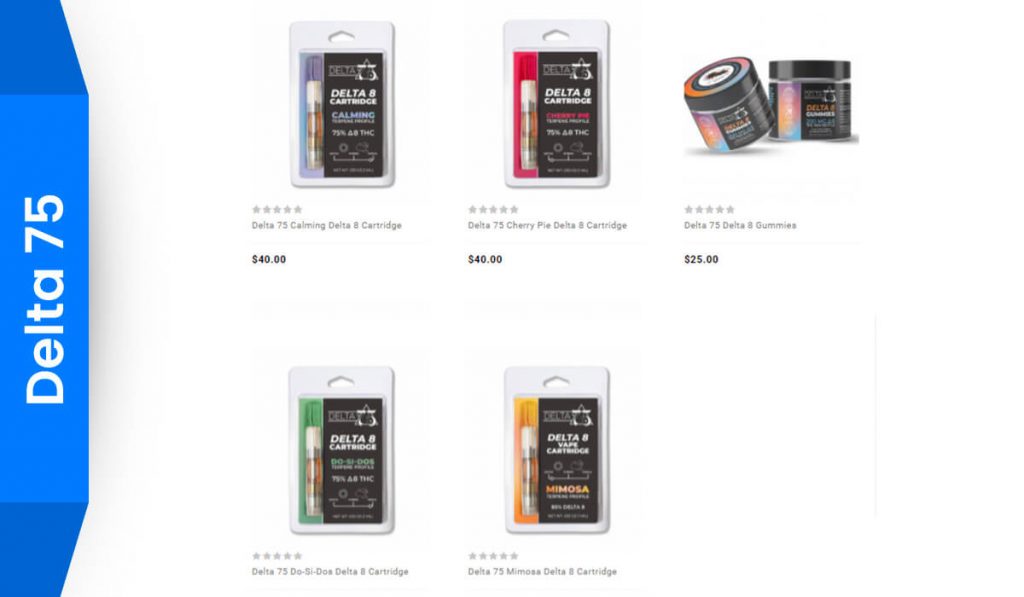Open the Do-Si-Dos cartridge product image

(342, 451)
